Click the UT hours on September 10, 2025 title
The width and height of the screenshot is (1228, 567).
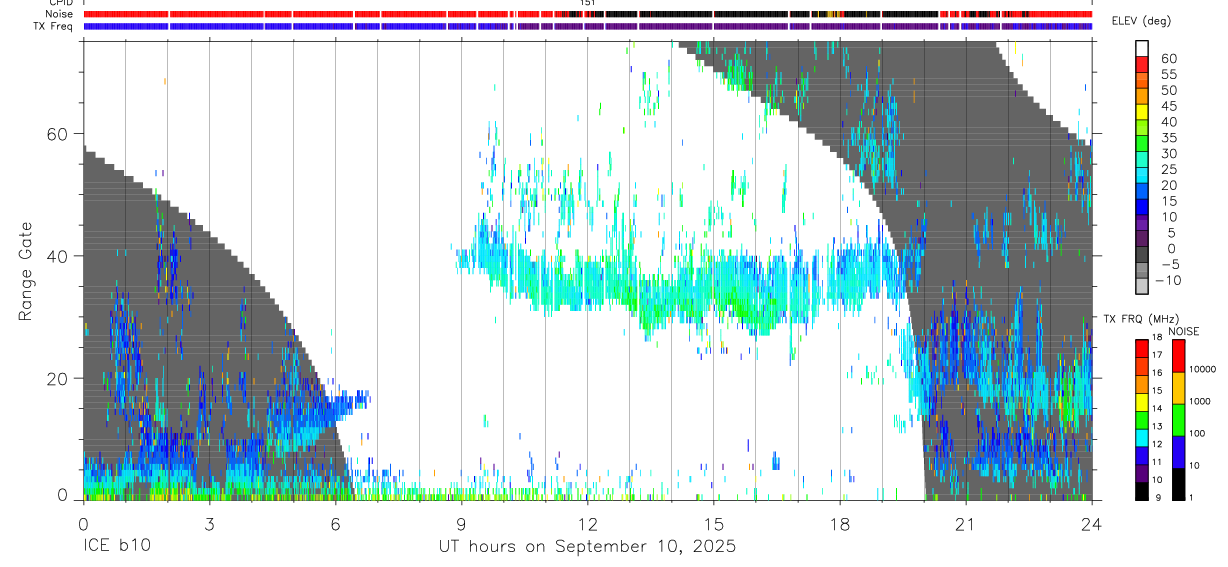pyautogui.click(x=587, y=546)
